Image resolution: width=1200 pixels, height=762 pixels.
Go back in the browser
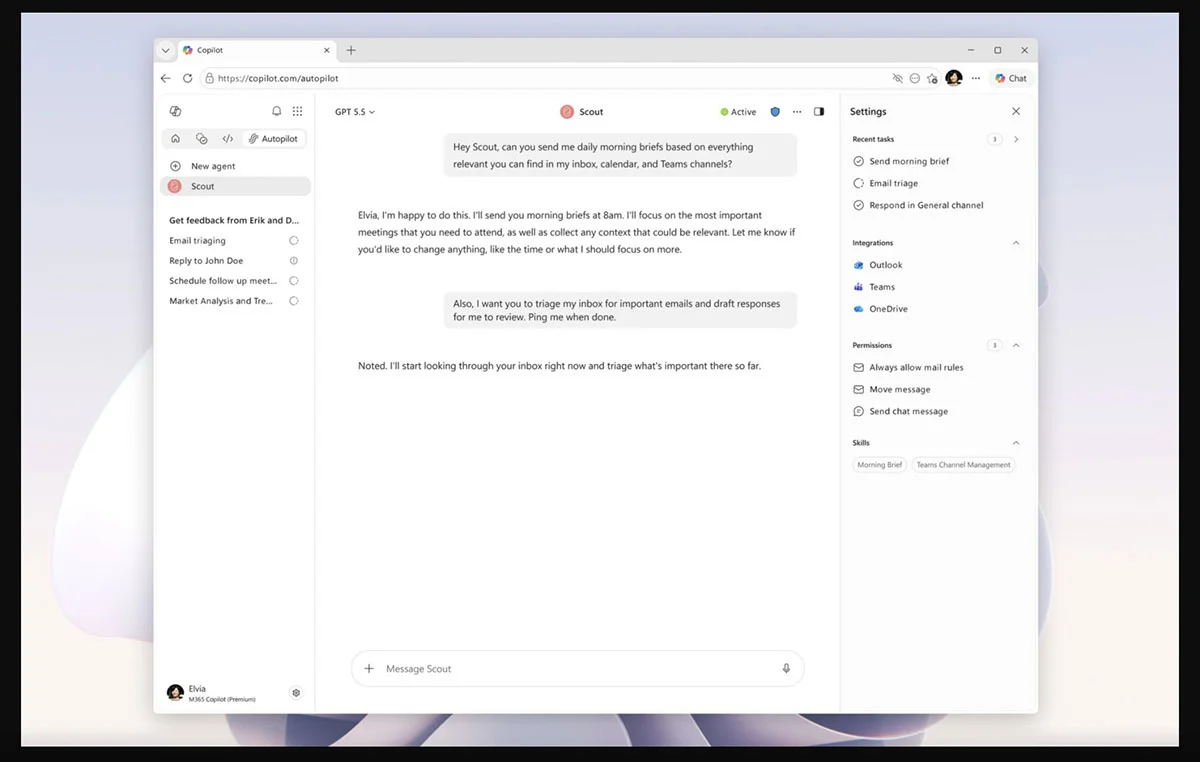click(166, 78)
